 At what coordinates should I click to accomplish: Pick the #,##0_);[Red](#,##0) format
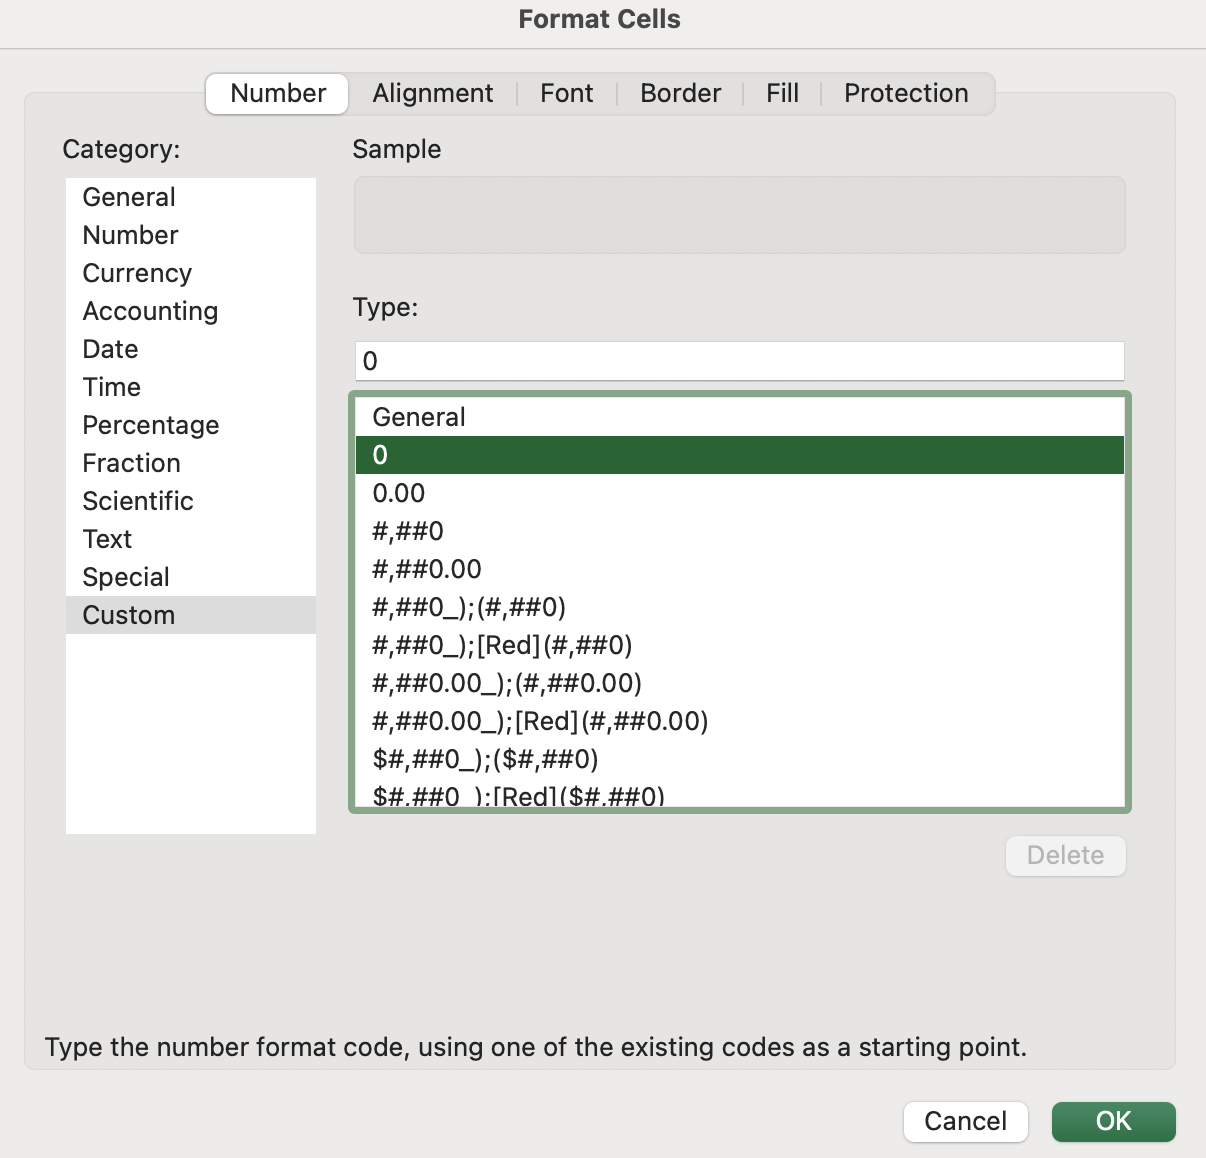(x=502, y=645)
